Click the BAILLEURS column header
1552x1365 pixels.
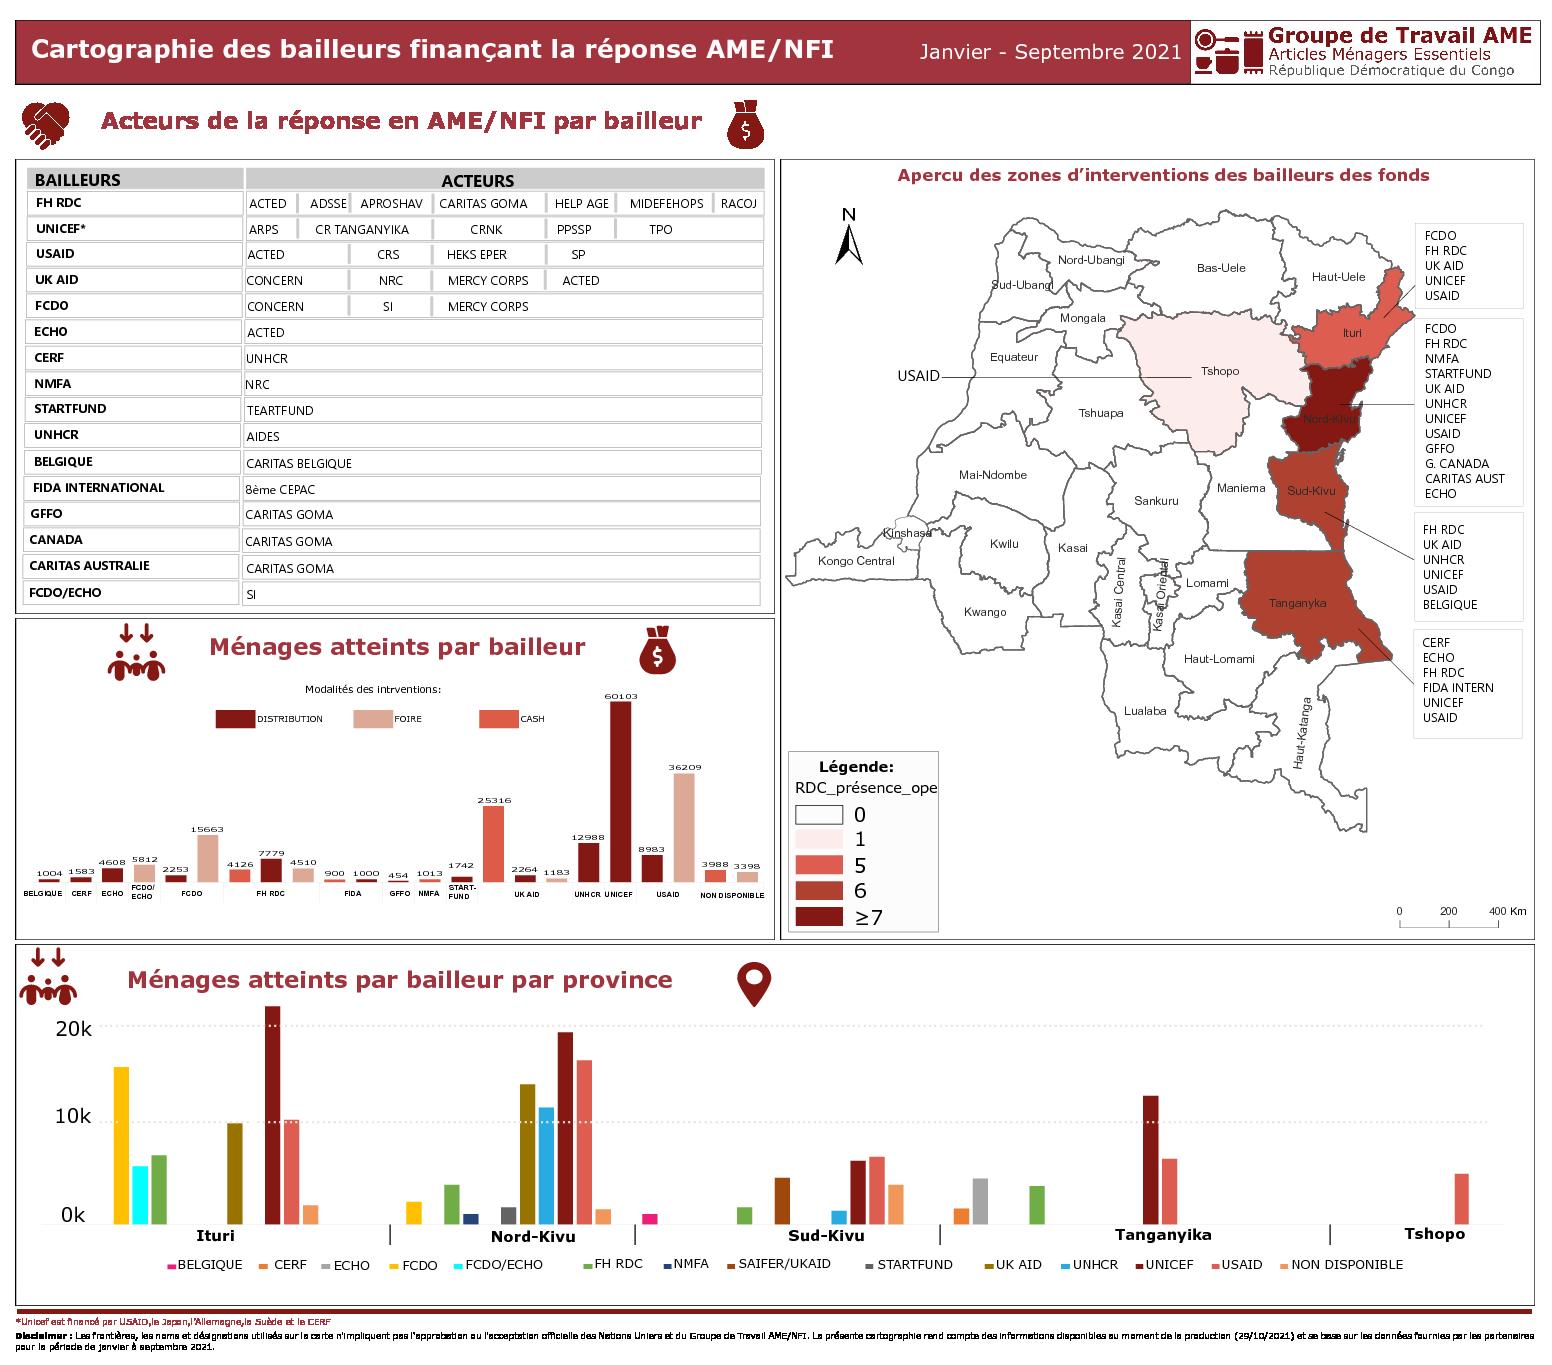(x=134, y=180)
